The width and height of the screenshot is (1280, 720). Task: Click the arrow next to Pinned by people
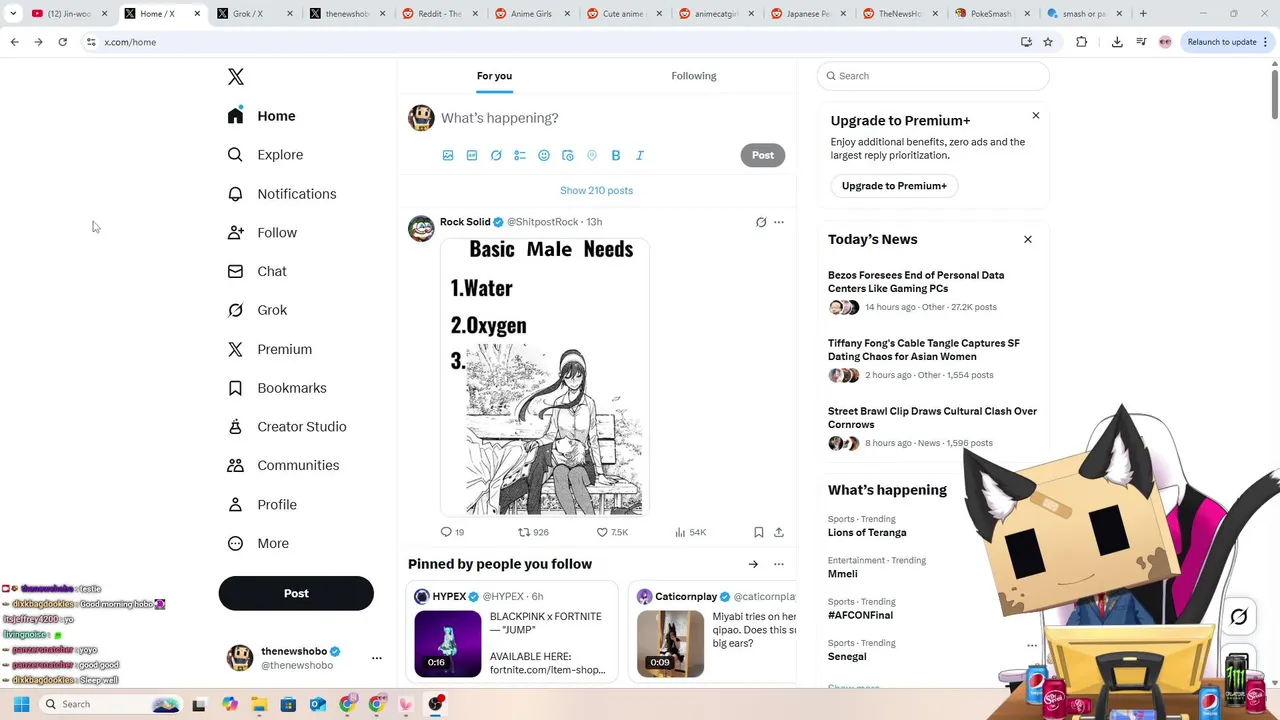753,564
